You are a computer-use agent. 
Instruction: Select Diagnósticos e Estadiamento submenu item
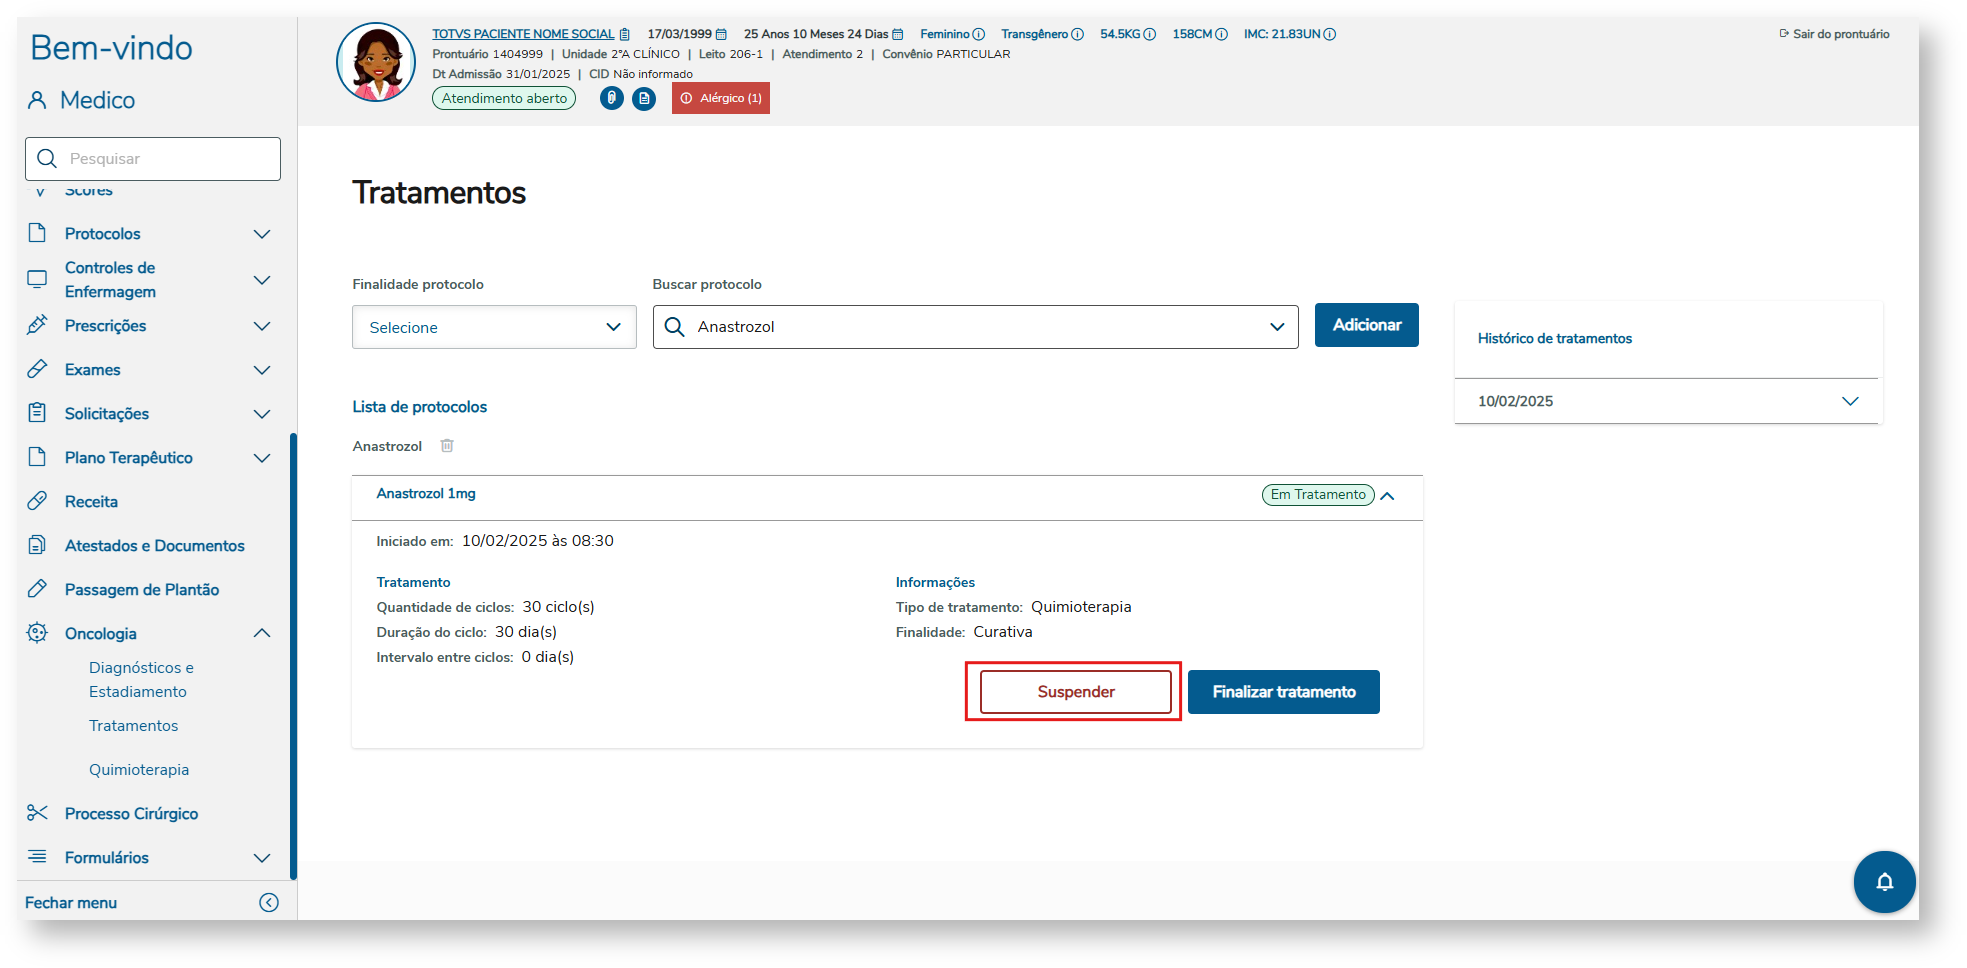[141, 680]
